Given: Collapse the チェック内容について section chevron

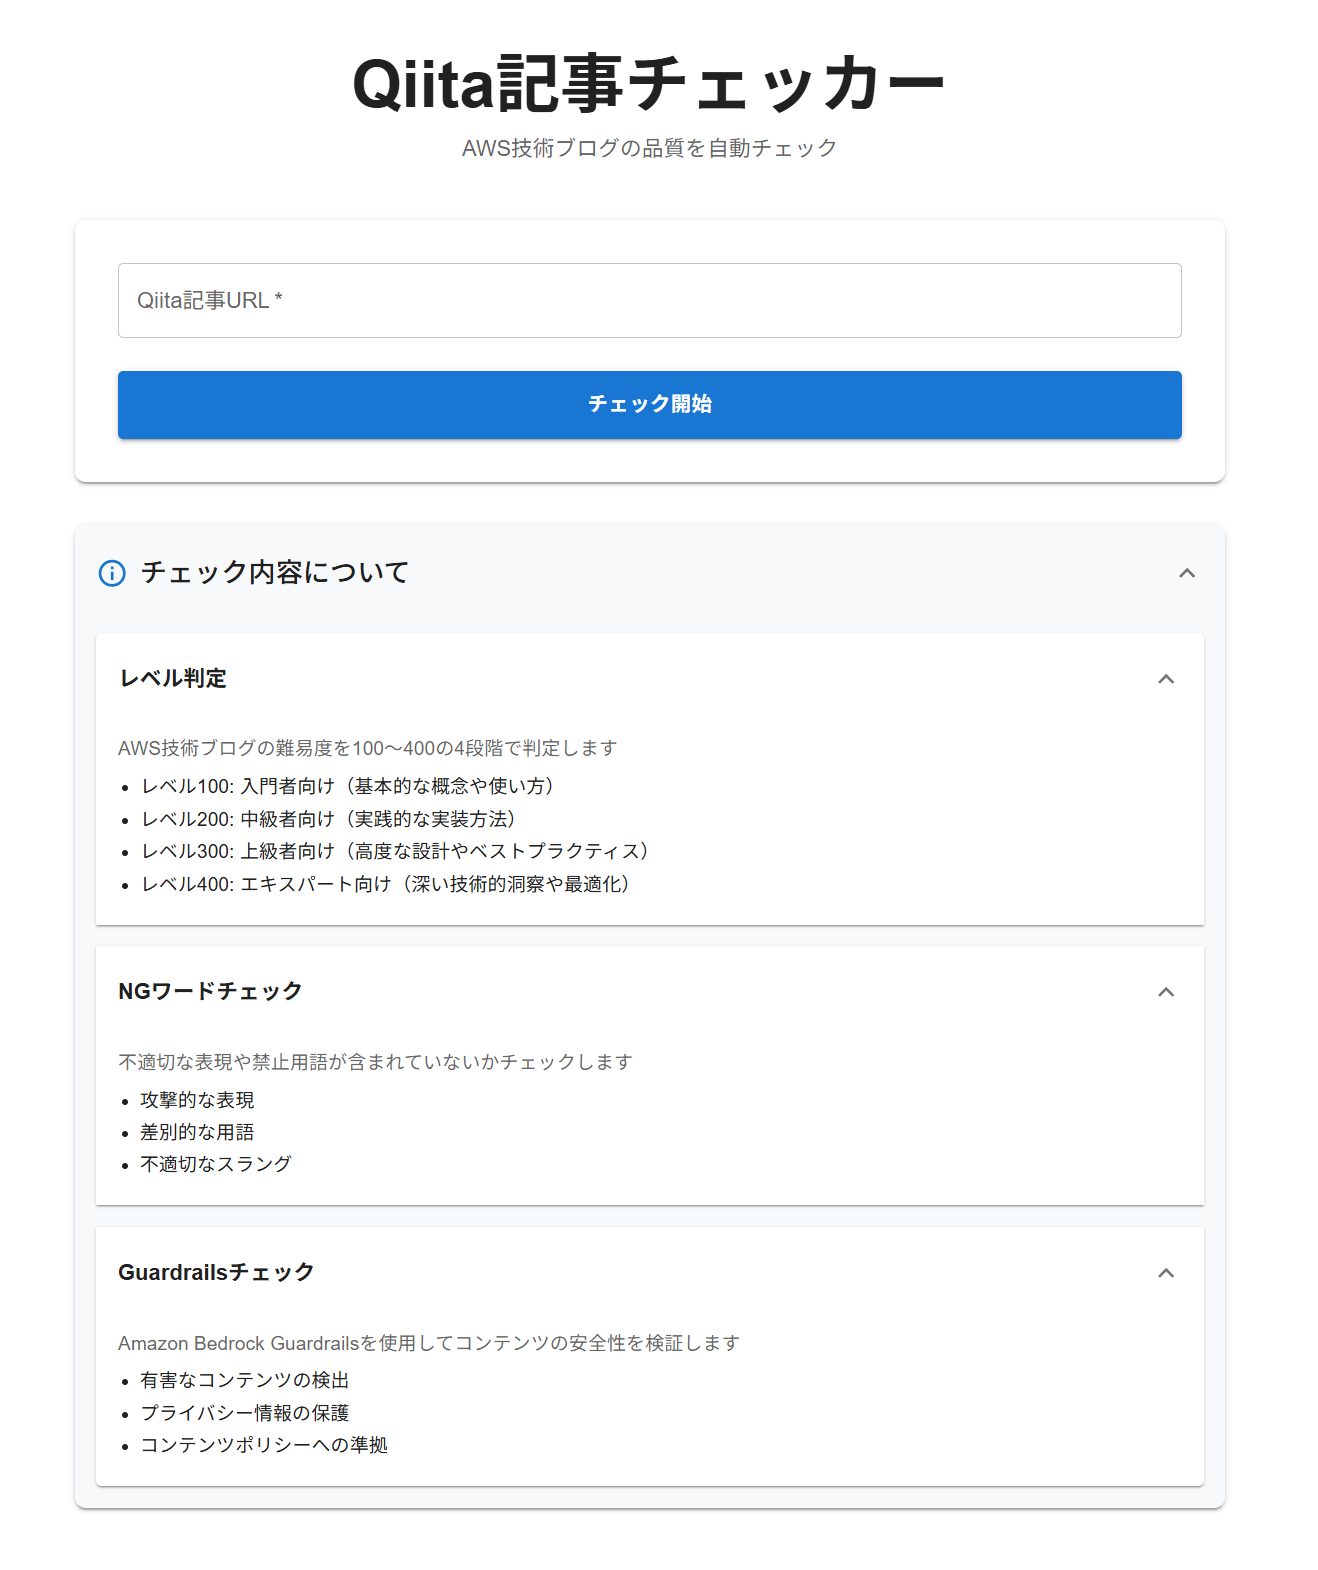Looking at the screenshot, I should click(x=1187, y=573).
